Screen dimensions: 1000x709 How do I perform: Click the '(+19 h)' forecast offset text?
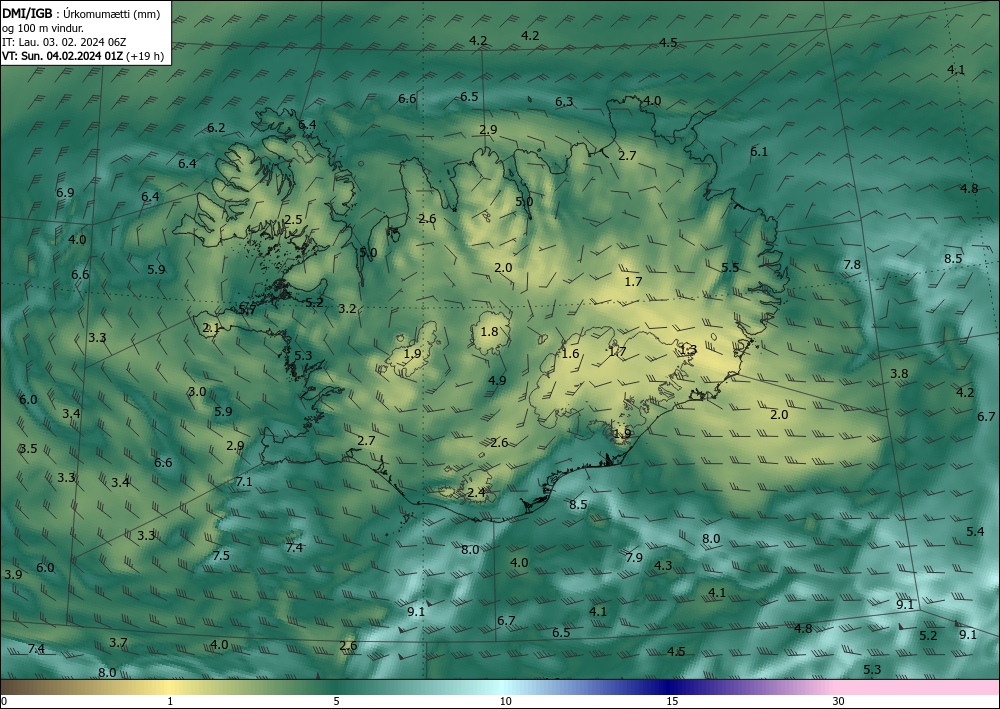[145, 56]
